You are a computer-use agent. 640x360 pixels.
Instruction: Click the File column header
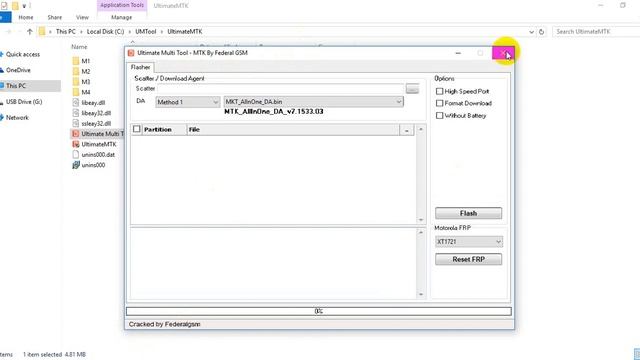(x=293, y=129)
